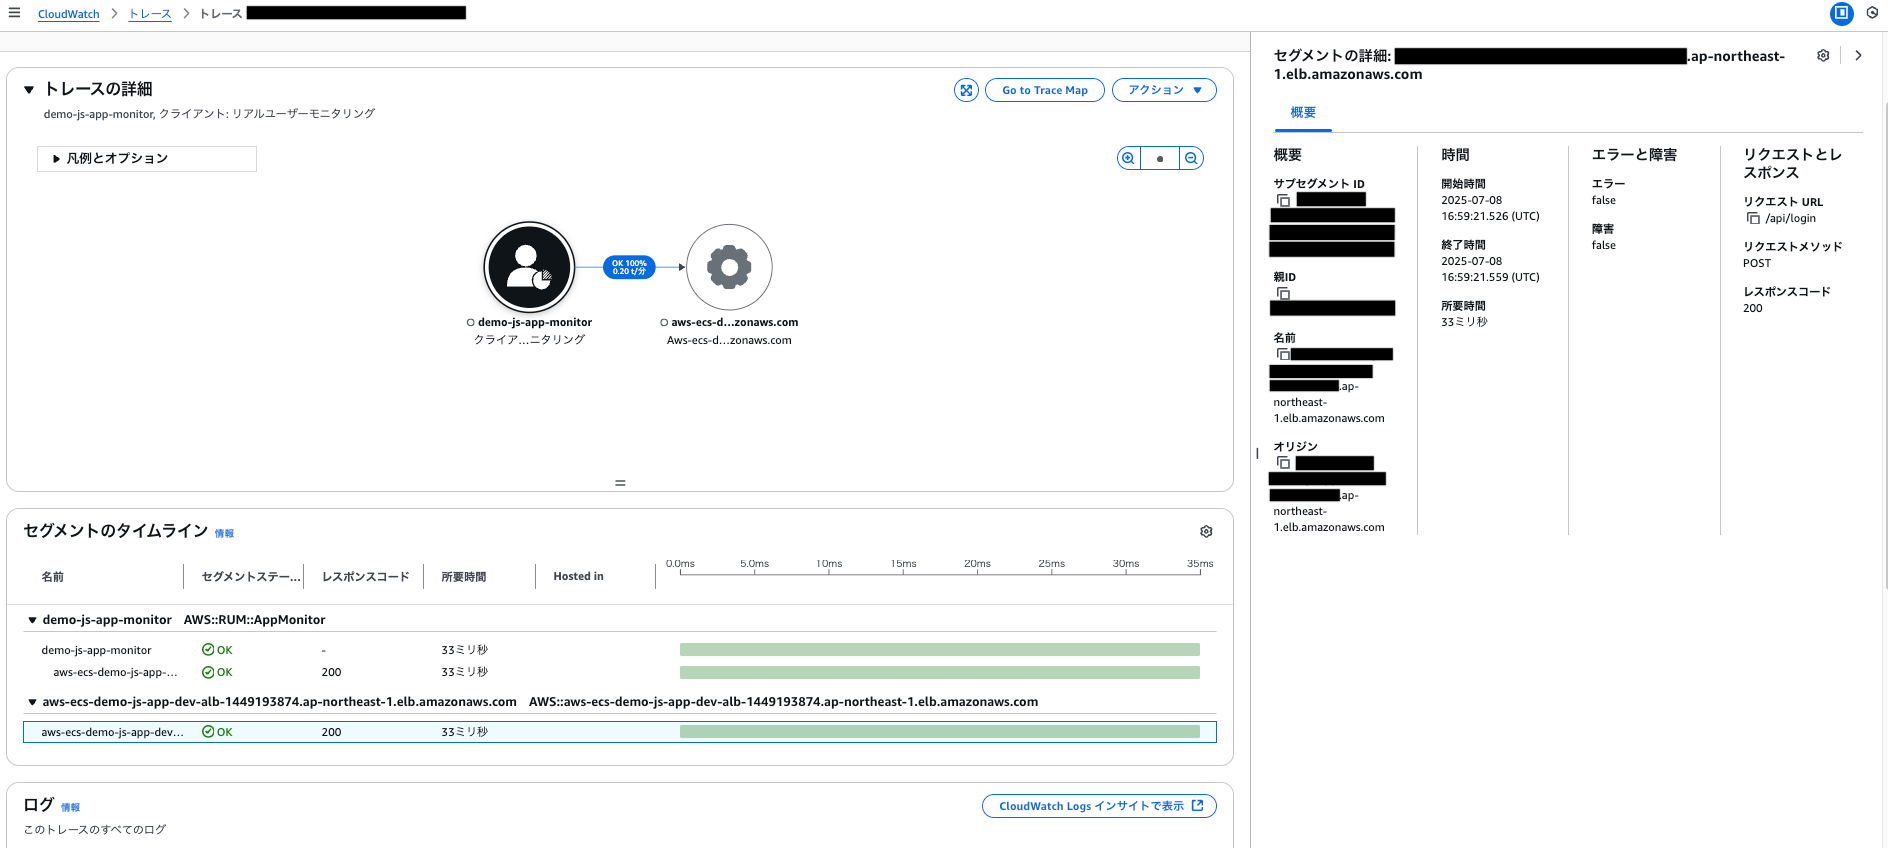Open the hamburger navigation menu
Screen dimensions: 1888x848
tap(14, 13)
